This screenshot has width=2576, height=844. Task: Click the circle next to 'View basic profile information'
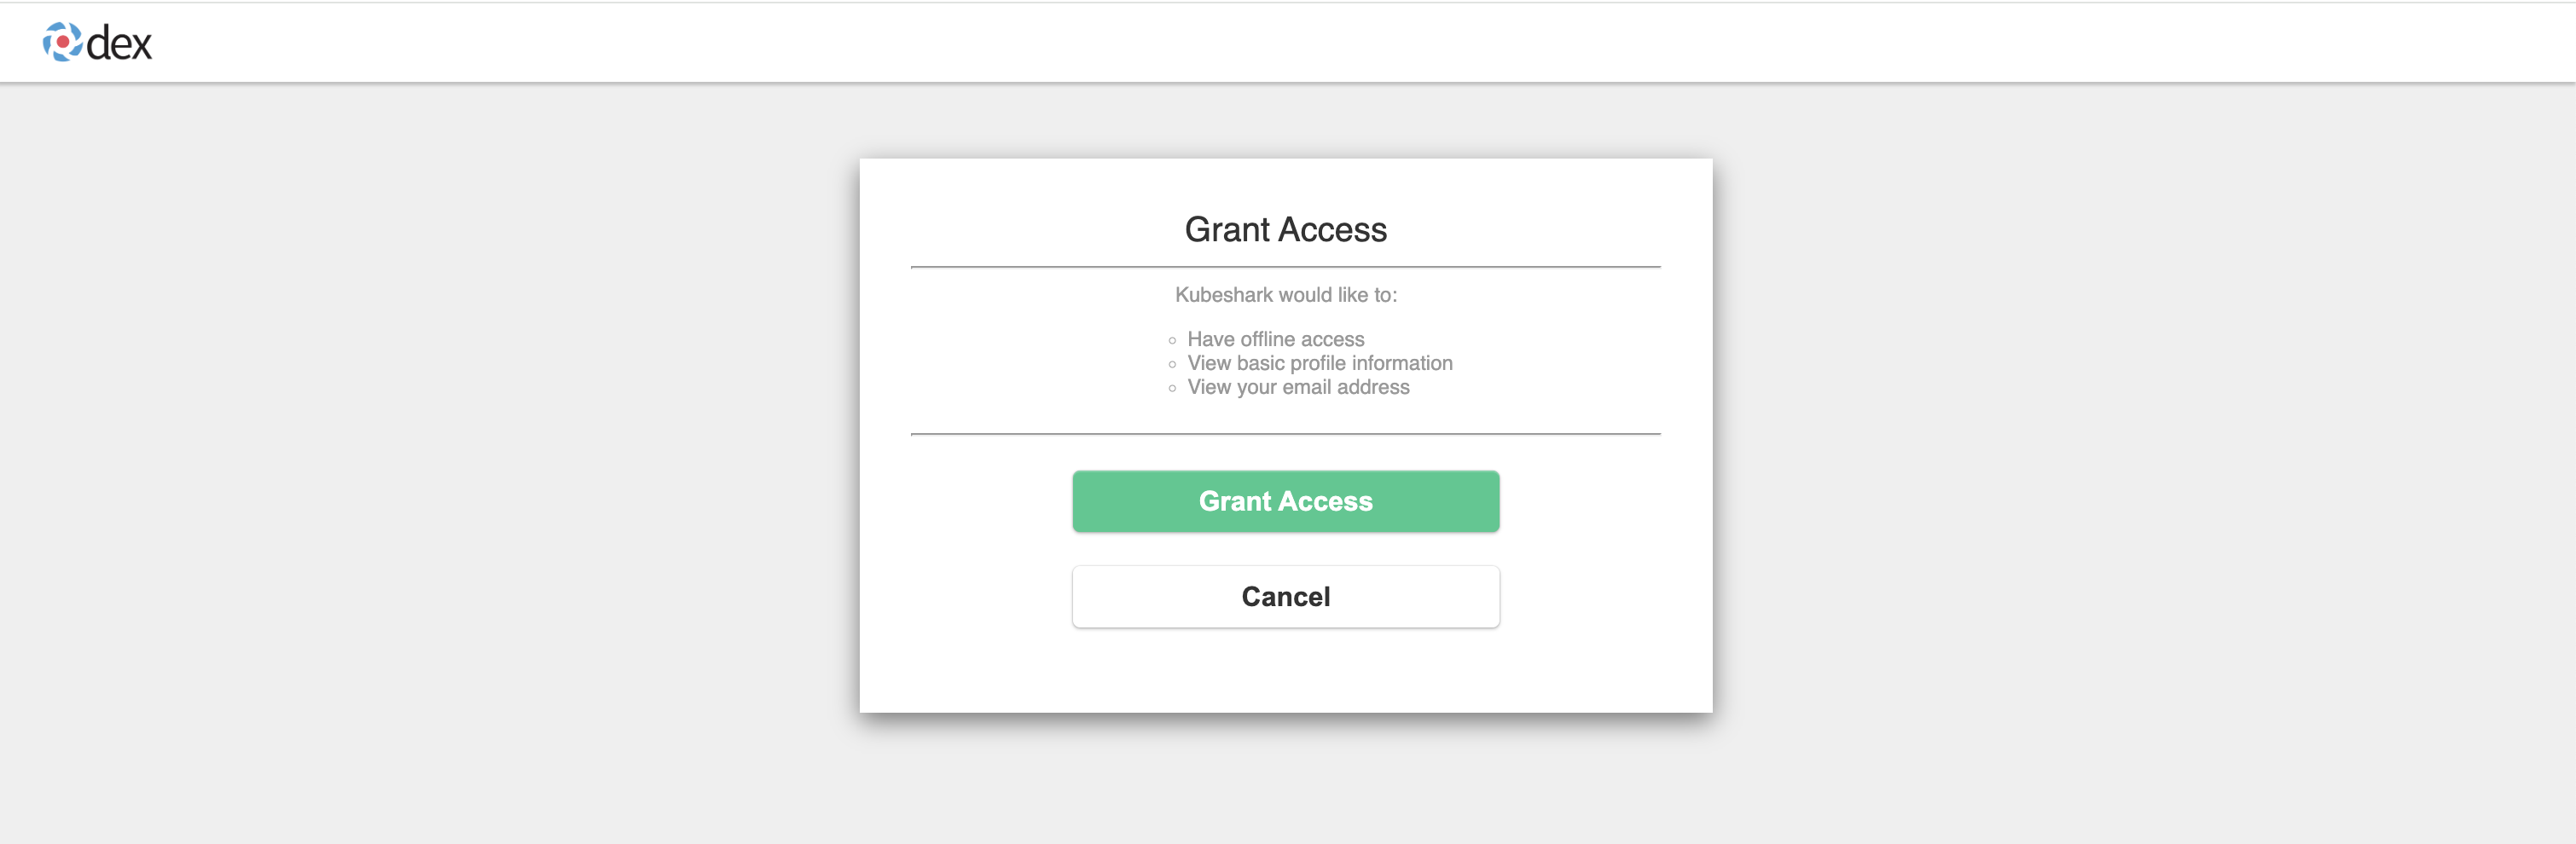tap(1172, 364)
